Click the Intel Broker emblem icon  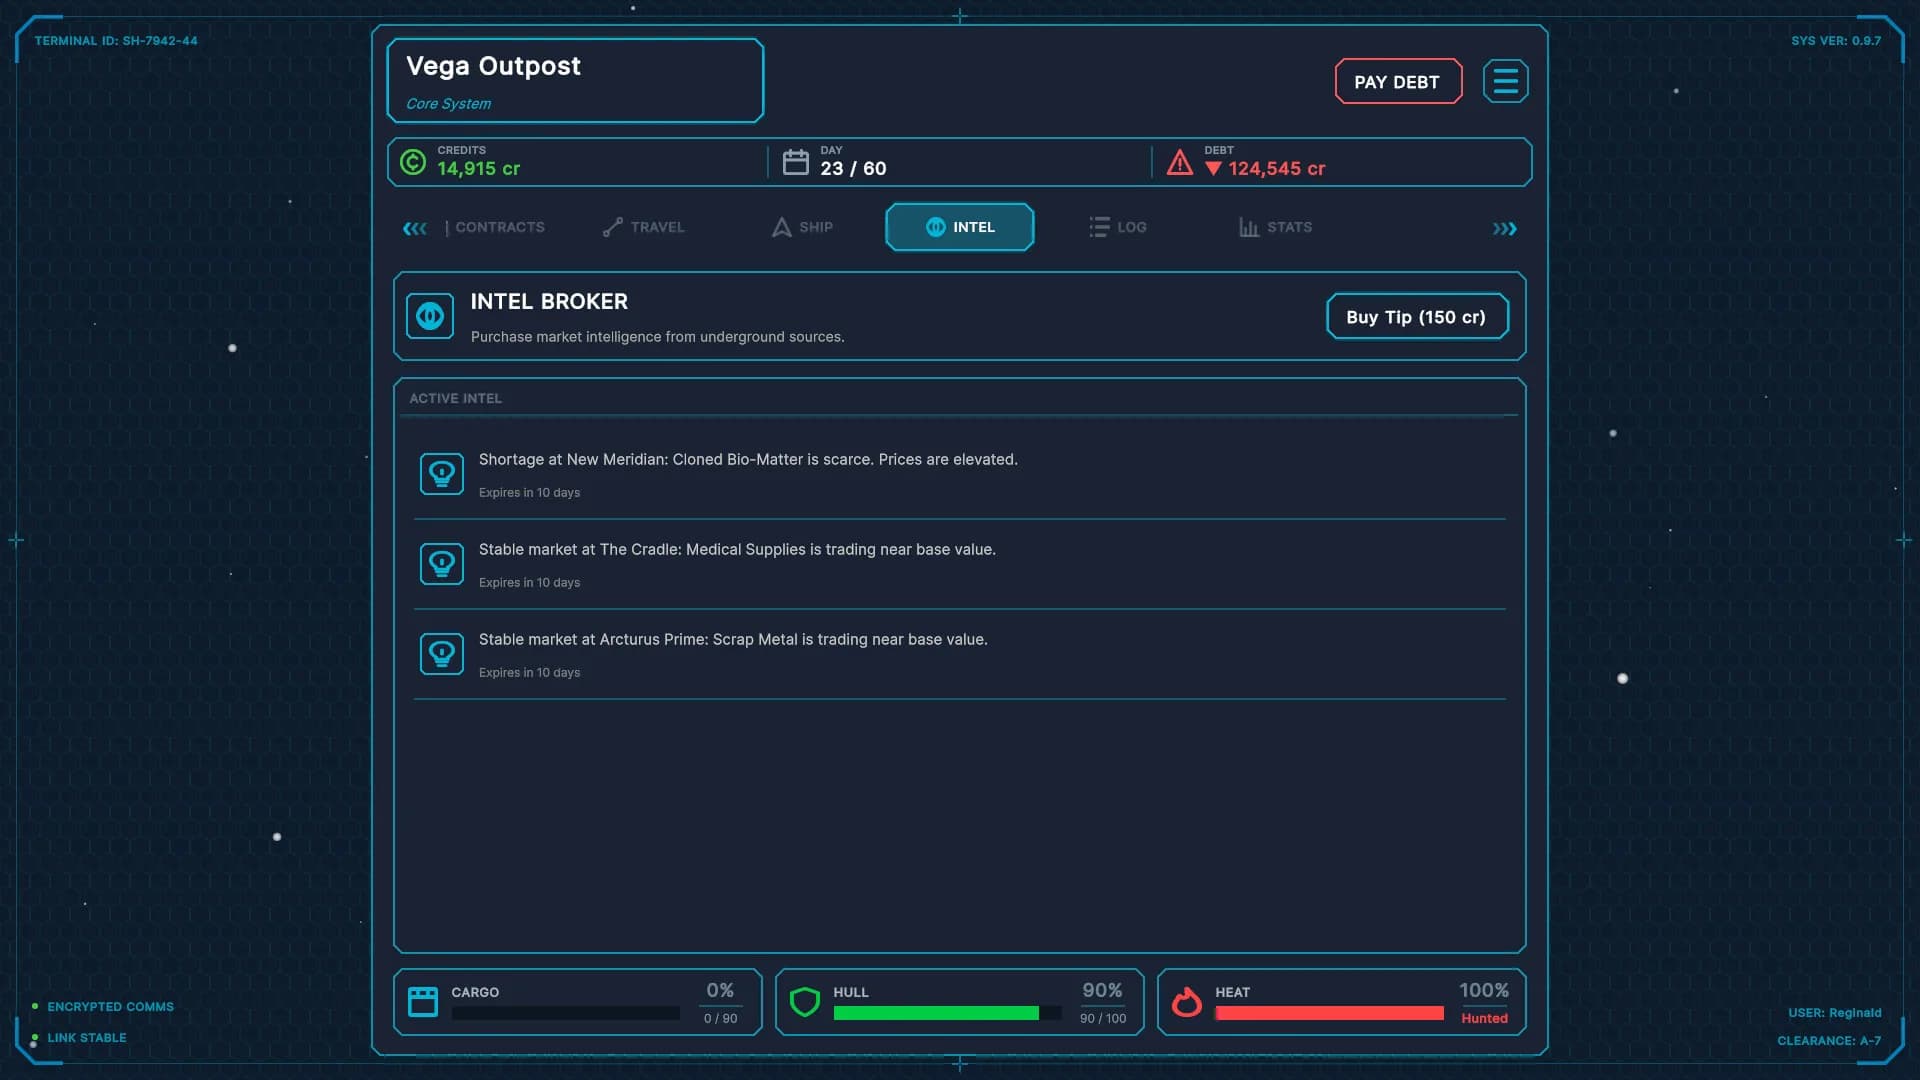pyautogui.click(x=430, y=316)
